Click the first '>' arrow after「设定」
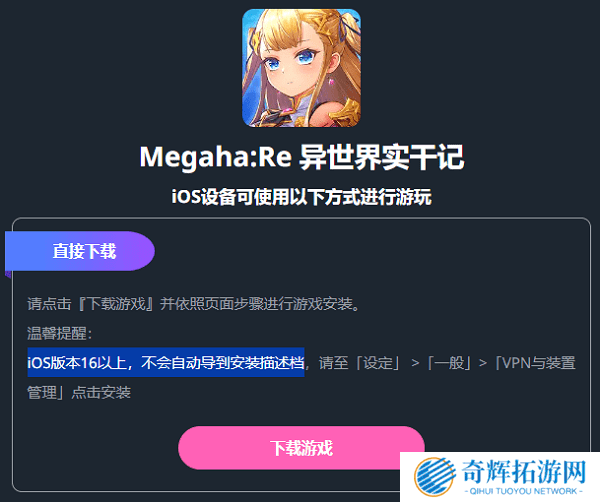 pyautogui.click(x=415, y=363)
